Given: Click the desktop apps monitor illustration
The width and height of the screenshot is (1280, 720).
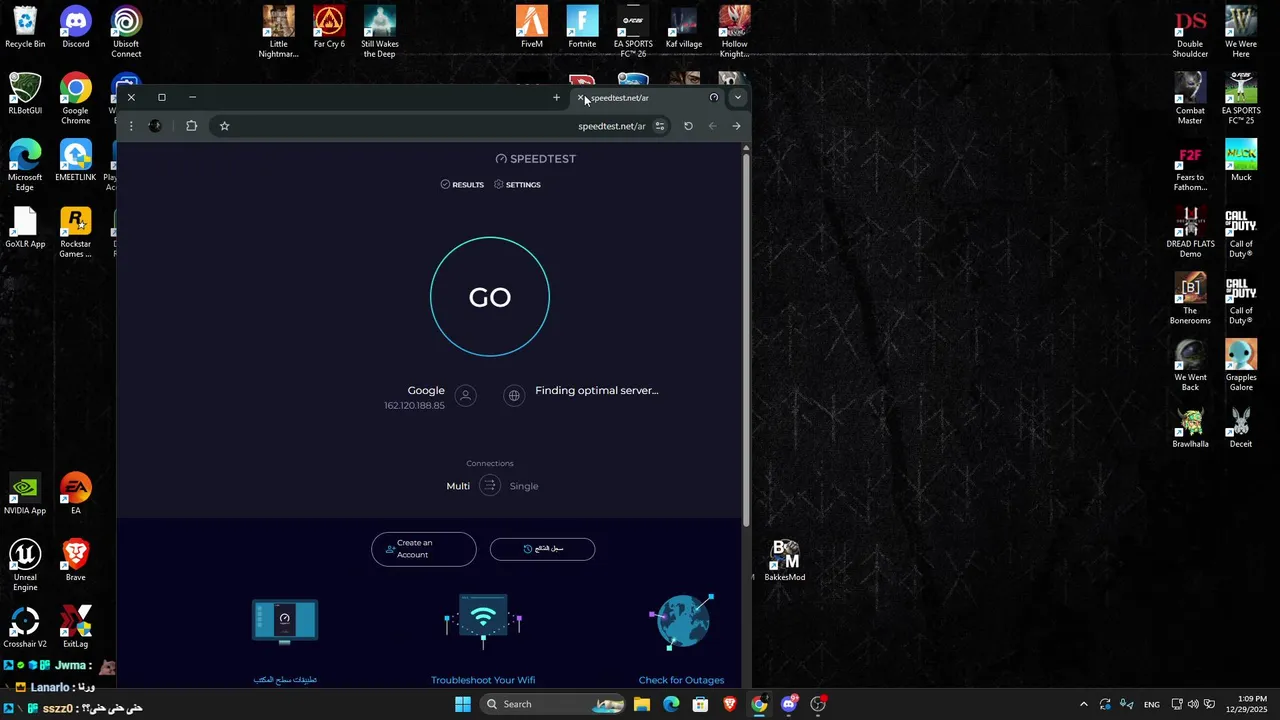Looking at the screenshot, I should coord(285,622).
